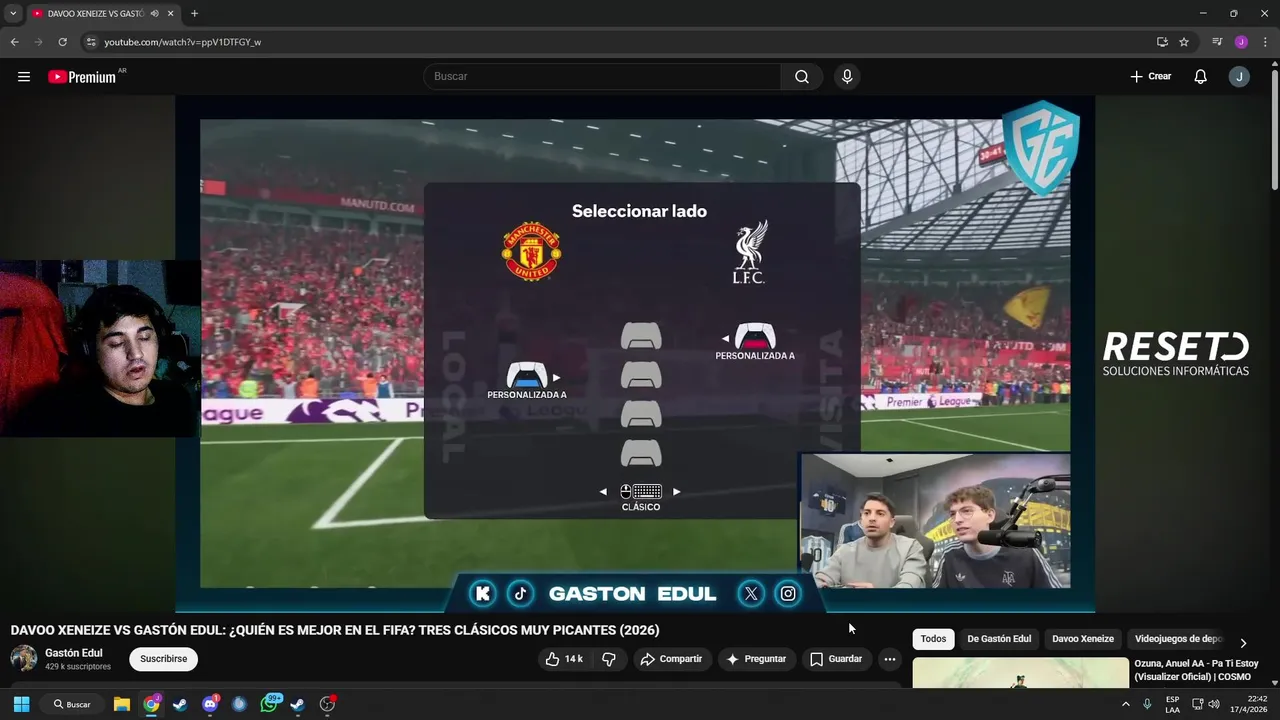Viewport: 1280px width, 720px height.
Task: Open Chrome profile avatar
Action: tap(1241, 42)
